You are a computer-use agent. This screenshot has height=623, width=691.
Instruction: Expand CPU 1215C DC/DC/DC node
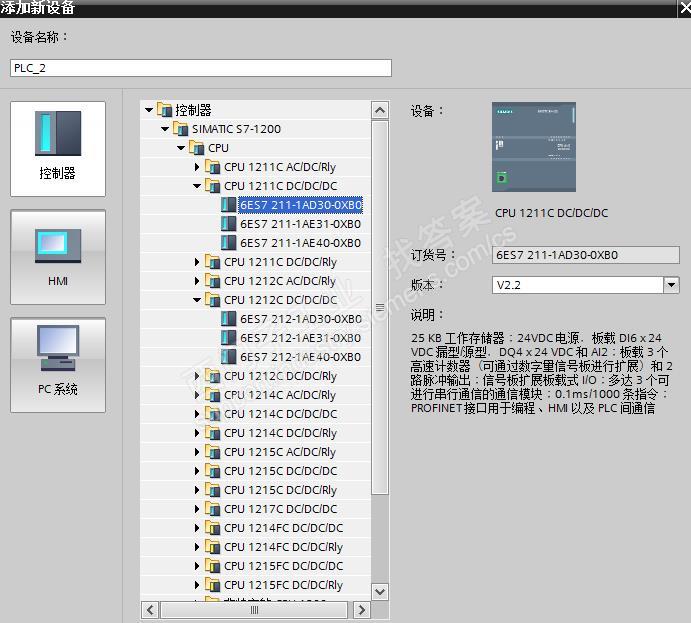(197, 471)
